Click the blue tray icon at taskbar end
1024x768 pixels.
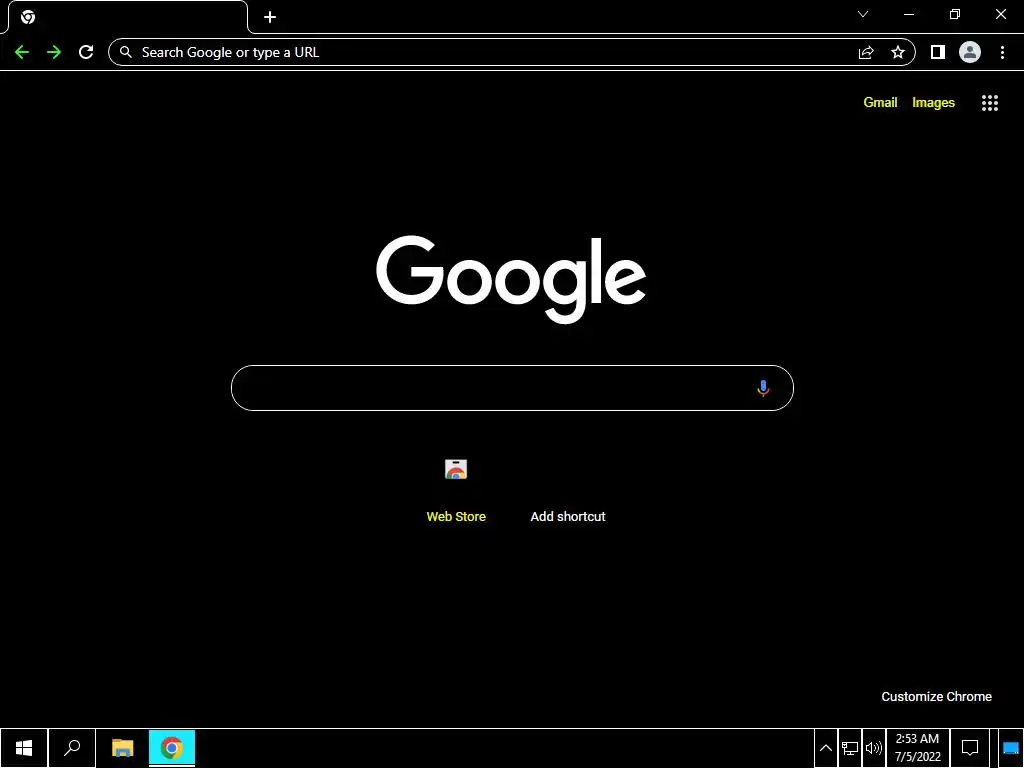pos(1010,748)
